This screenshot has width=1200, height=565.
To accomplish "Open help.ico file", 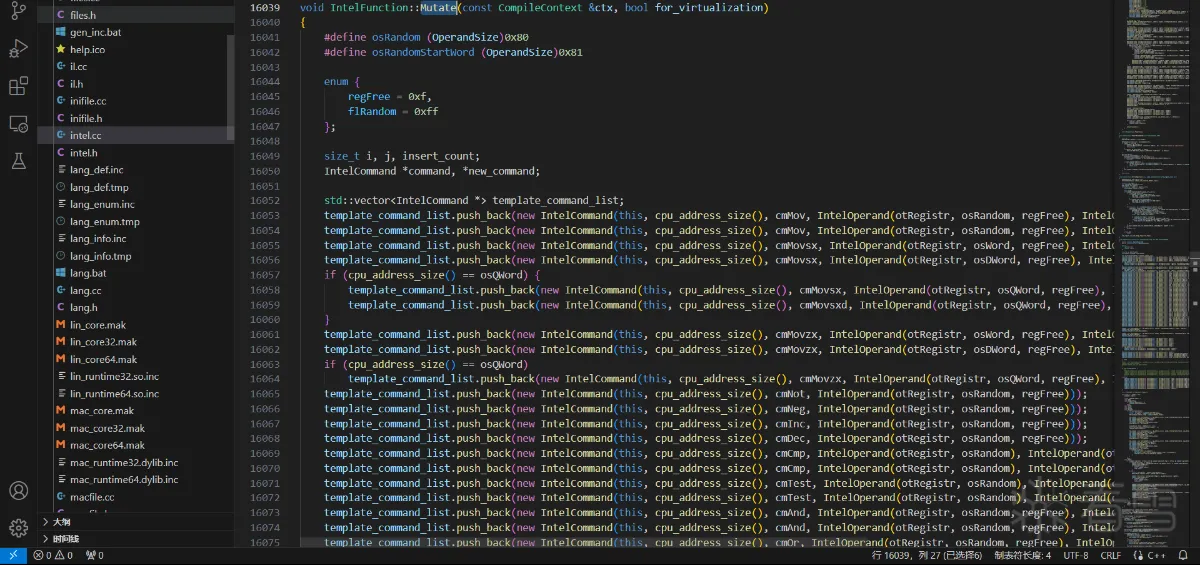I will (136, 49).
